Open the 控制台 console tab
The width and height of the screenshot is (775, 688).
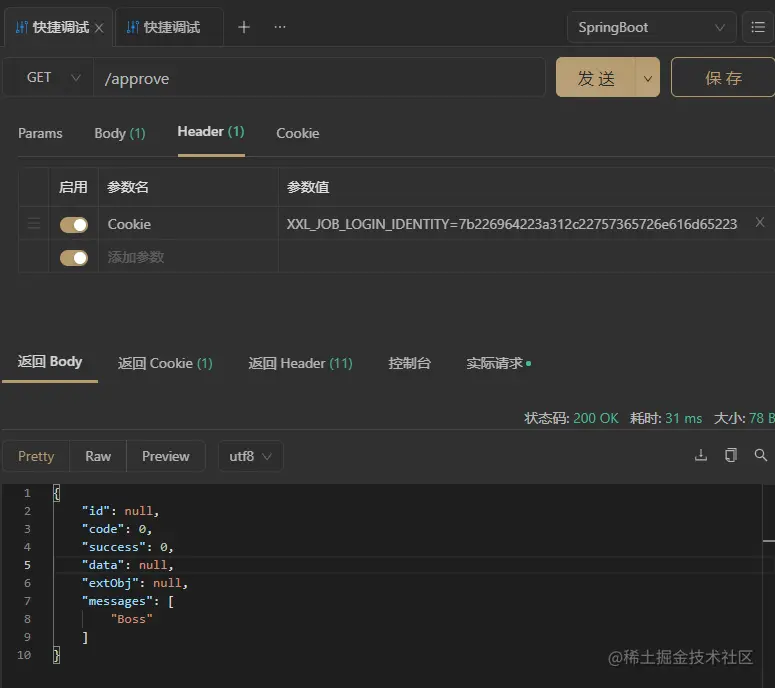(409, 364)
